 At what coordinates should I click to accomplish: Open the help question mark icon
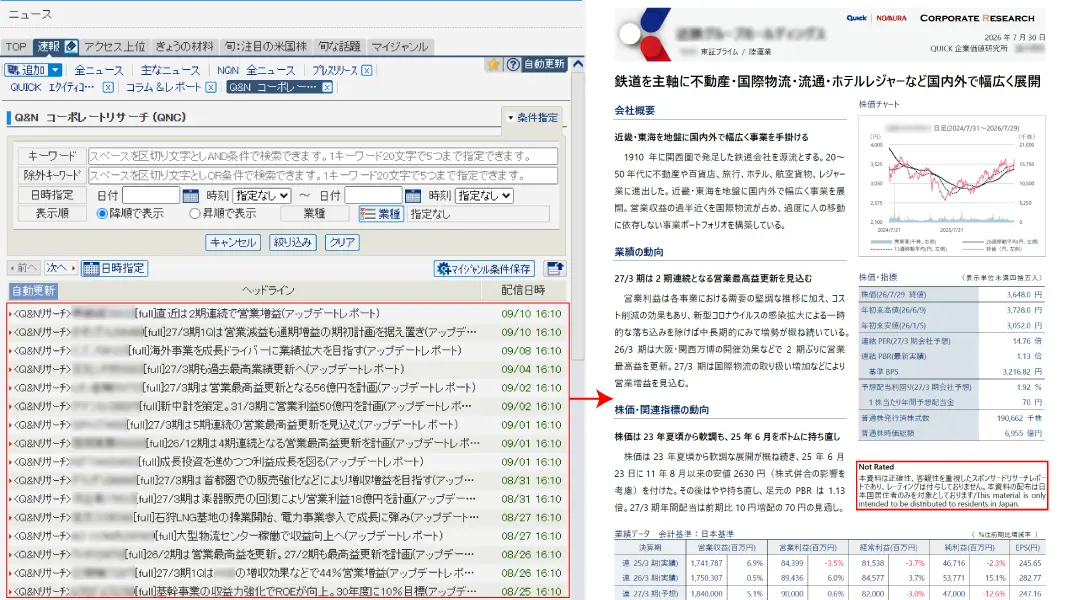pos(513,64)
